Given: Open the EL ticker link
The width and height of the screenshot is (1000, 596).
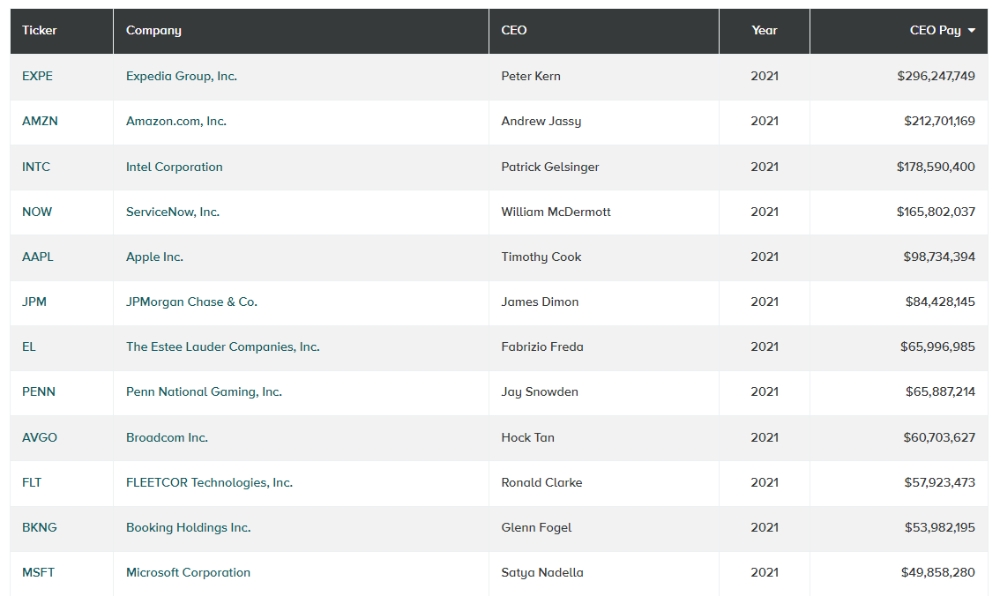Looking at the screenshot, I should point(29,347).
